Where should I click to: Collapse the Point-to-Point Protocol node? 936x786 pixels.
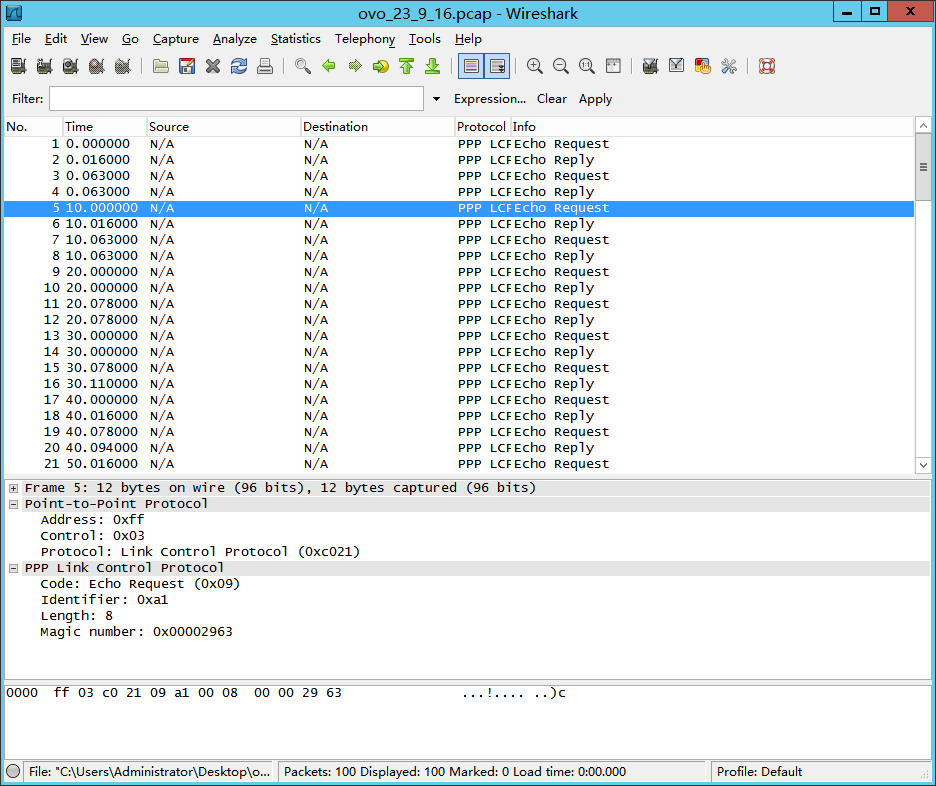click(13, 504)
